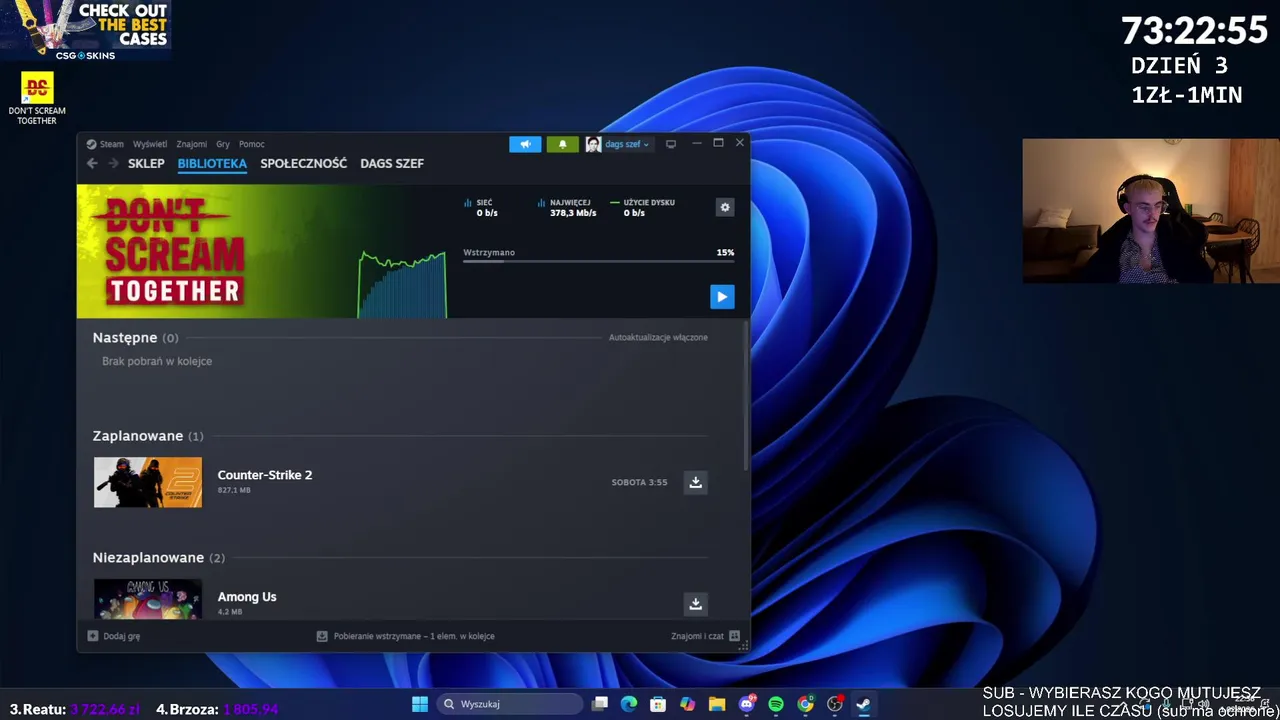
Task: Click the user avatar in the Steam header
Action: 593,144
